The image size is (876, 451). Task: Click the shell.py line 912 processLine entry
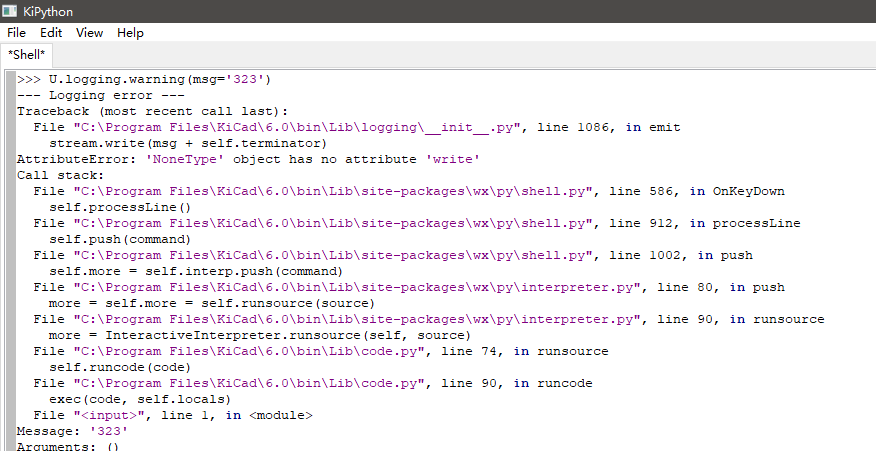pos(416,223)
